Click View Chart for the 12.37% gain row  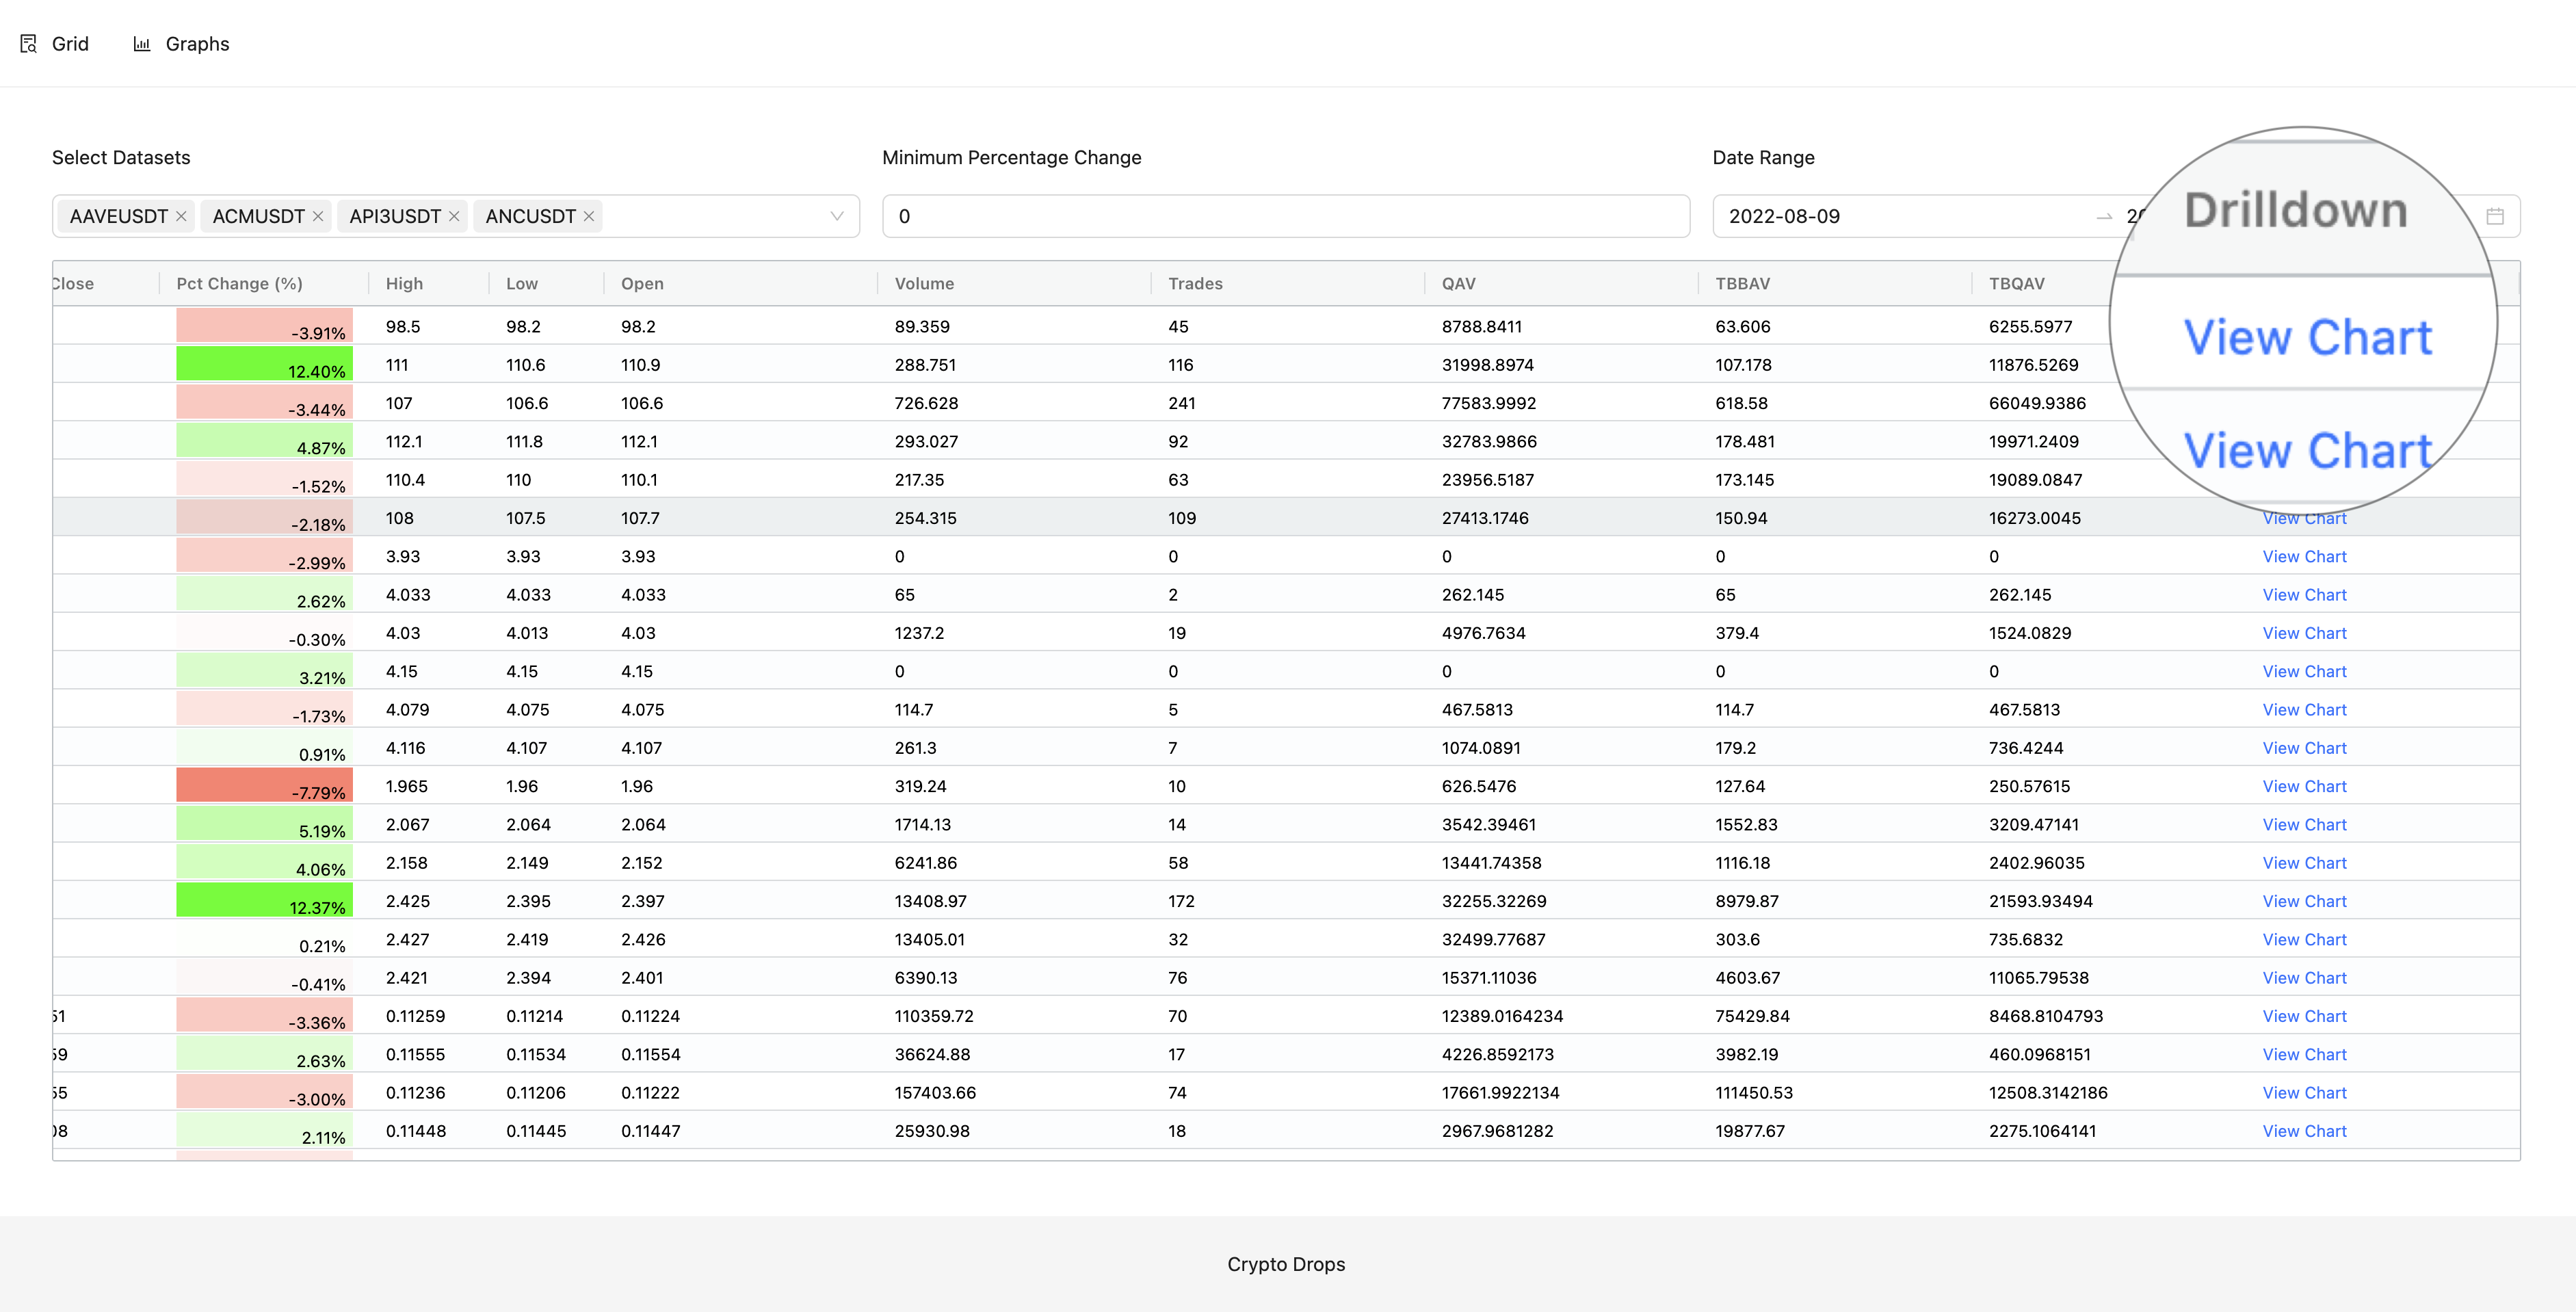pos(2304,900)
